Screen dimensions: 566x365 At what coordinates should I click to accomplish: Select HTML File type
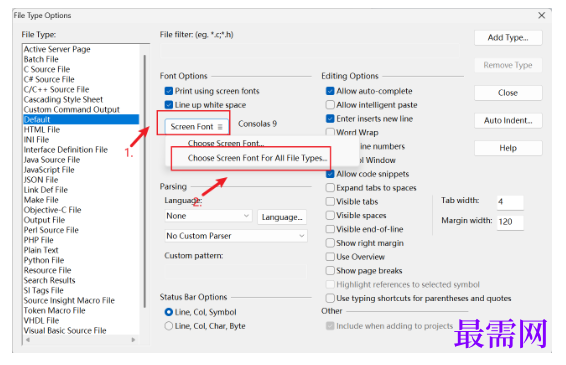click(81, 130)
